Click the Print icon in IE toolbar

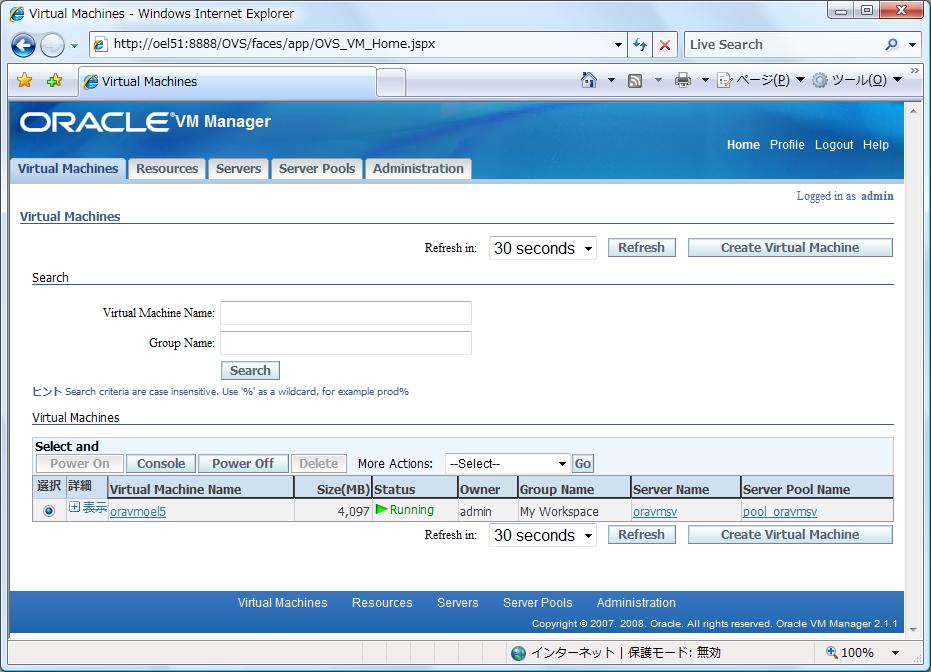683,80
